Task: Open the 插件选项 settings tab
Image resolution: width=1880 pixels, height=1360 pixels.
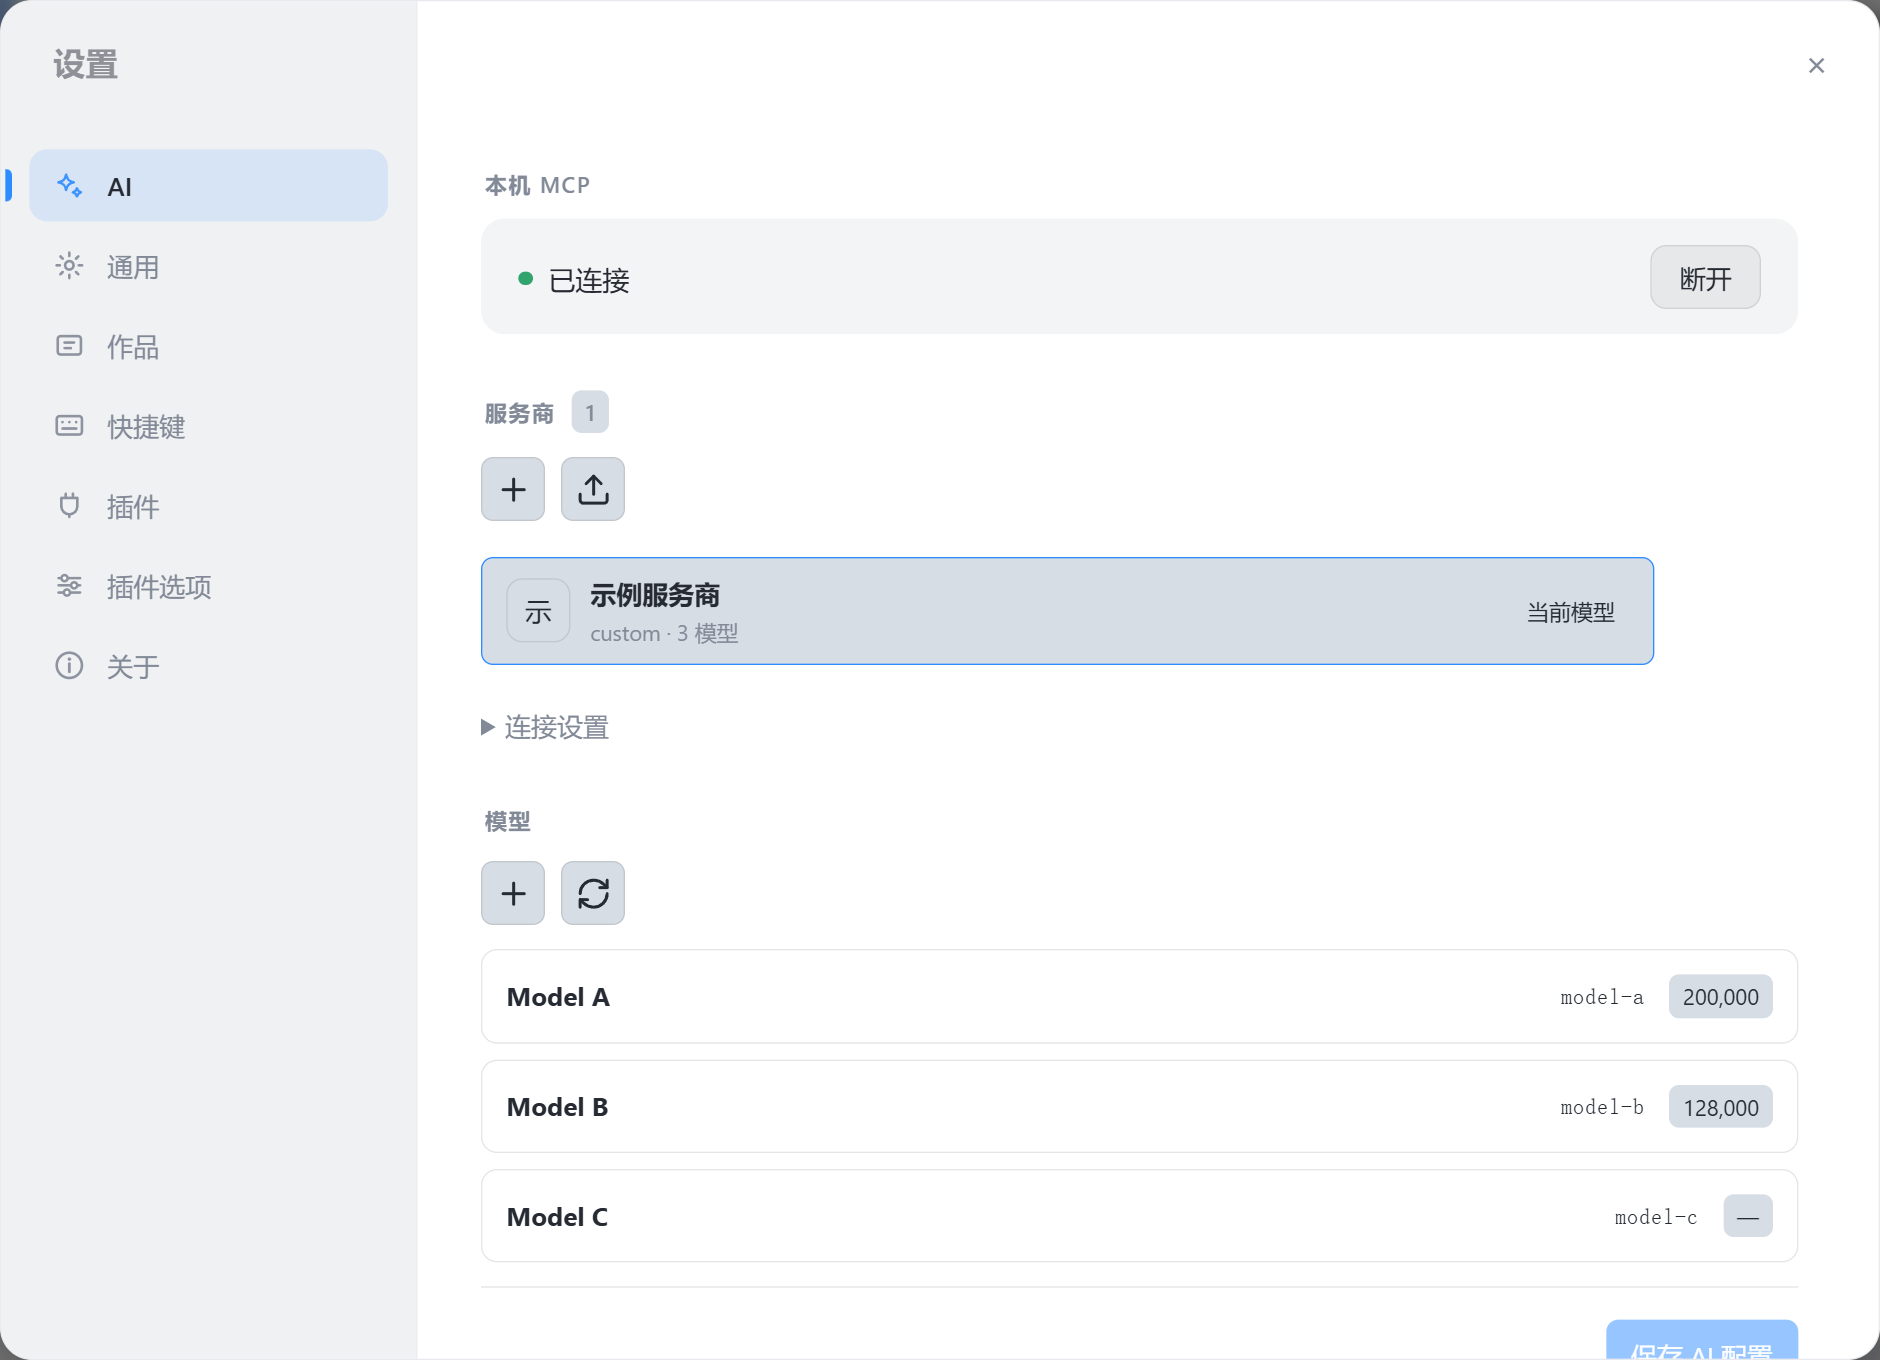Action: pos(208,586)
